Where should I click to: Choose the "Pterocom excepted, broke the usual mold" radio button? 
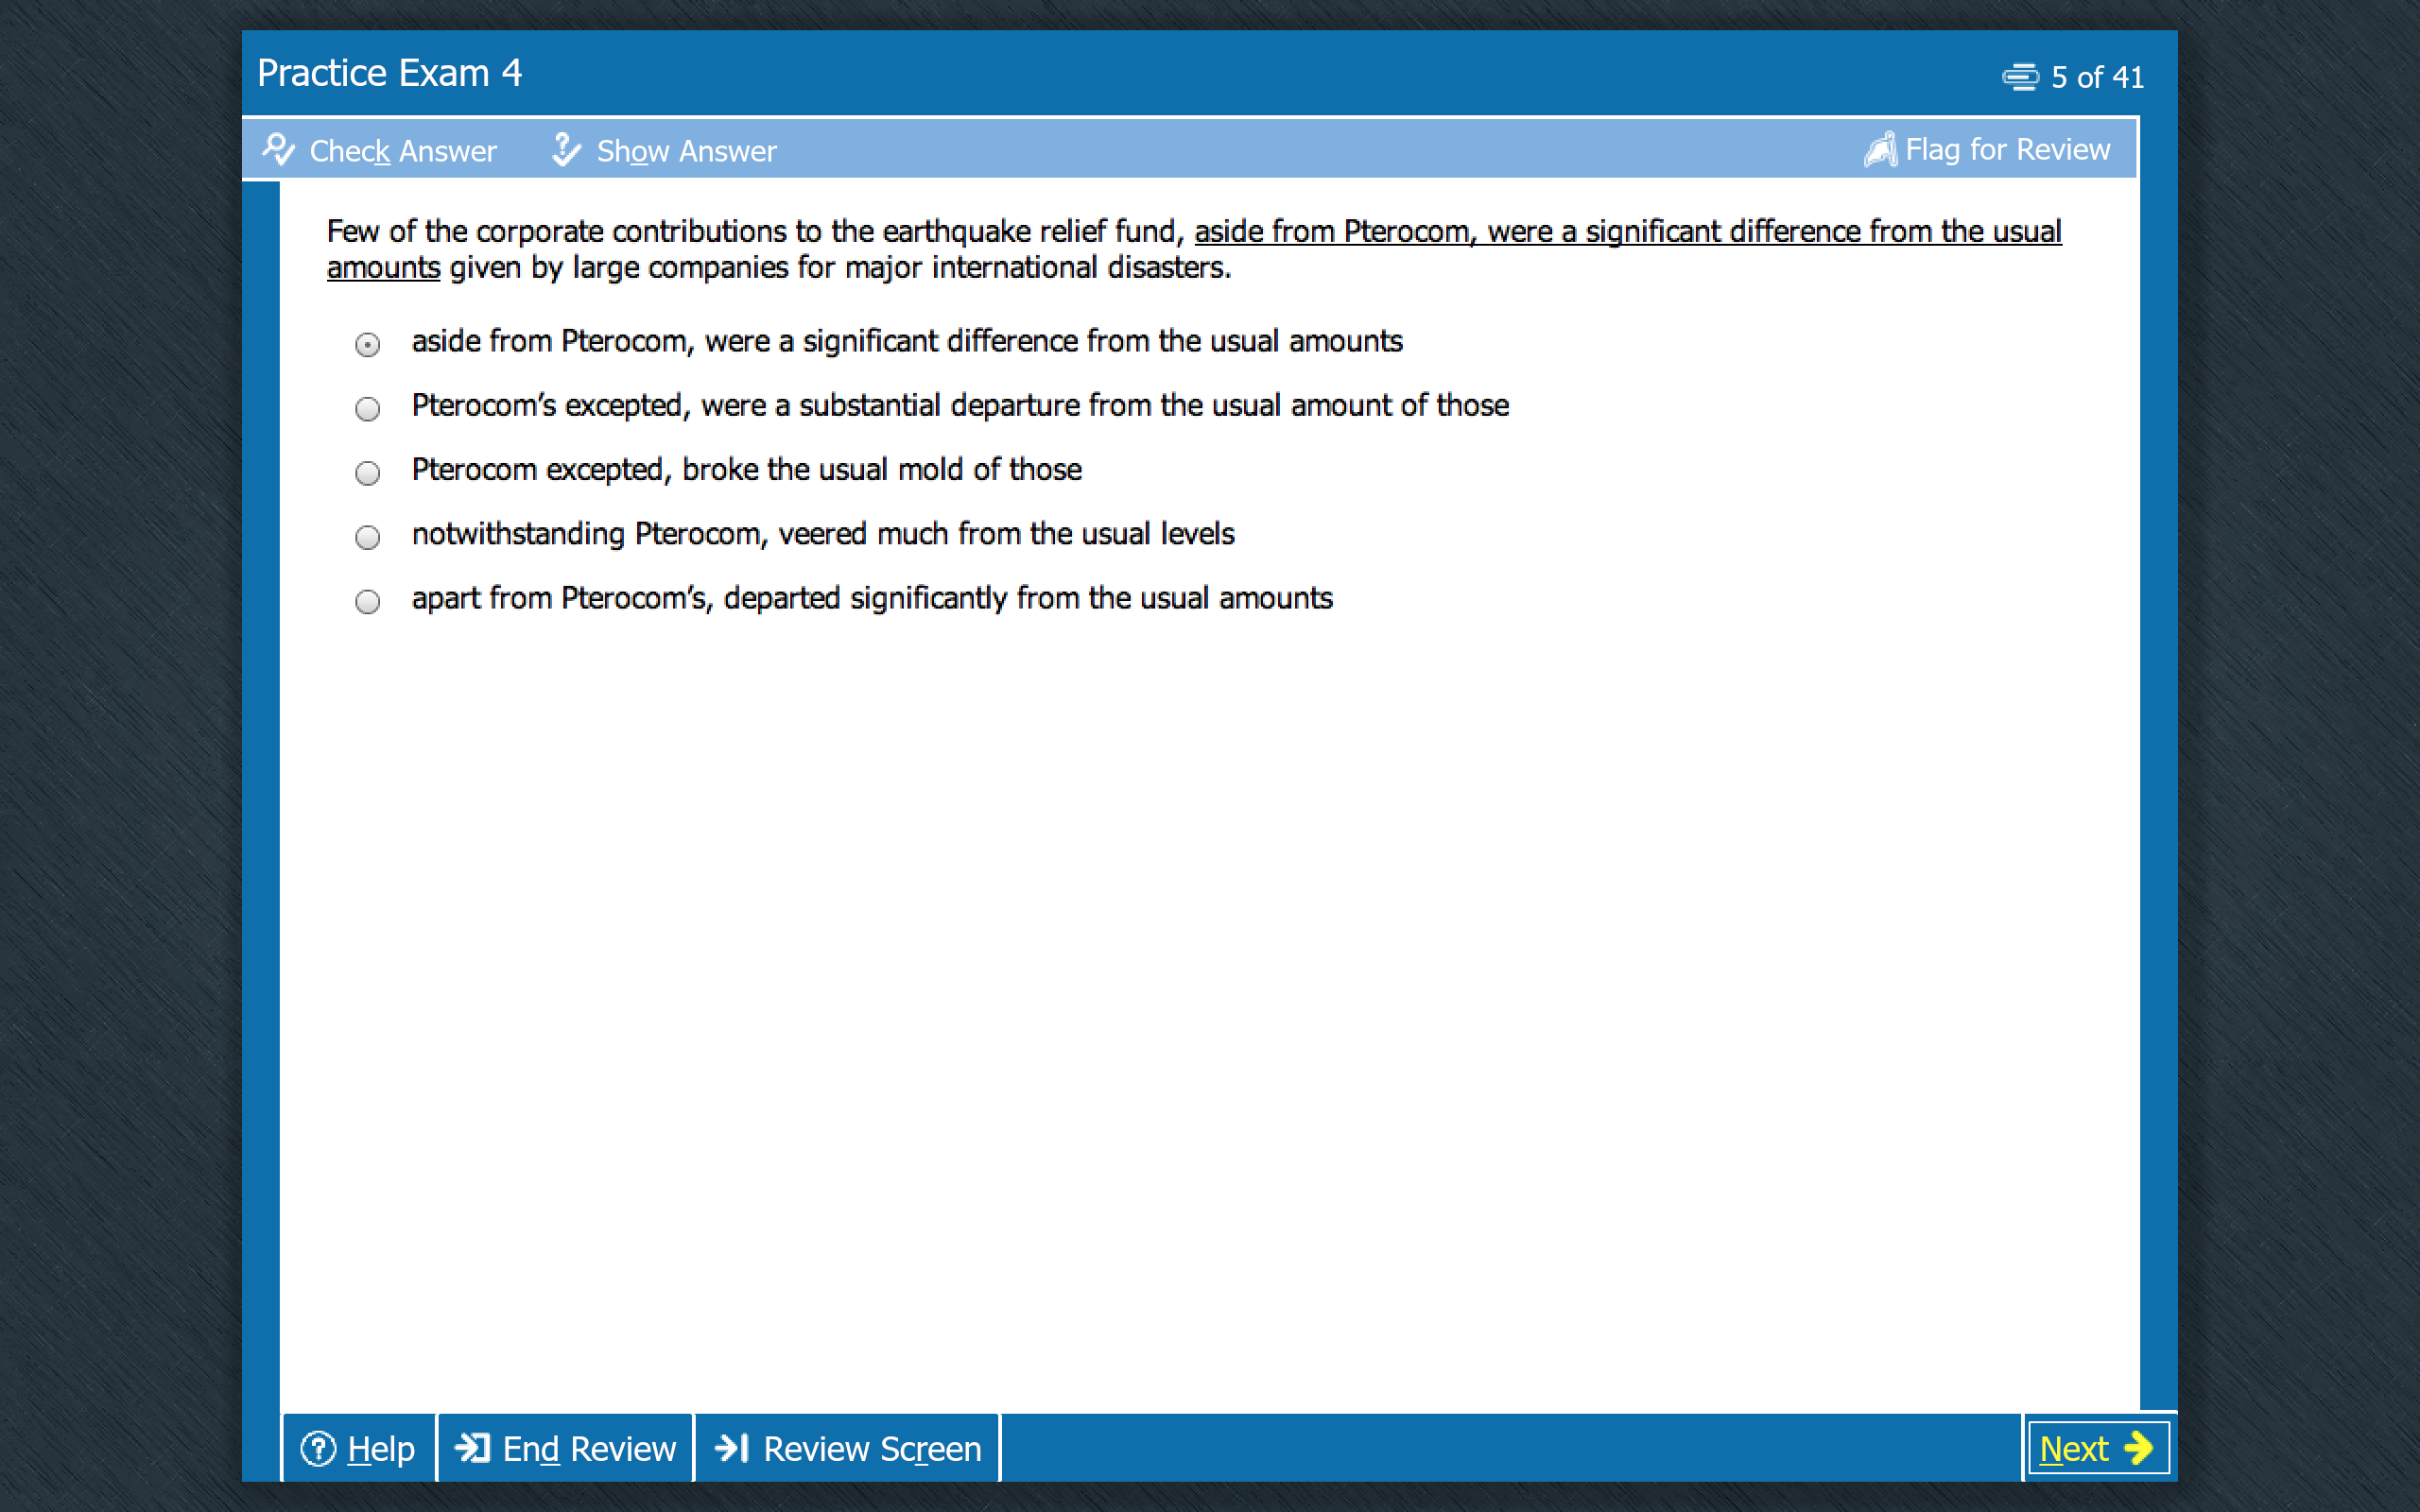(368, 473)
